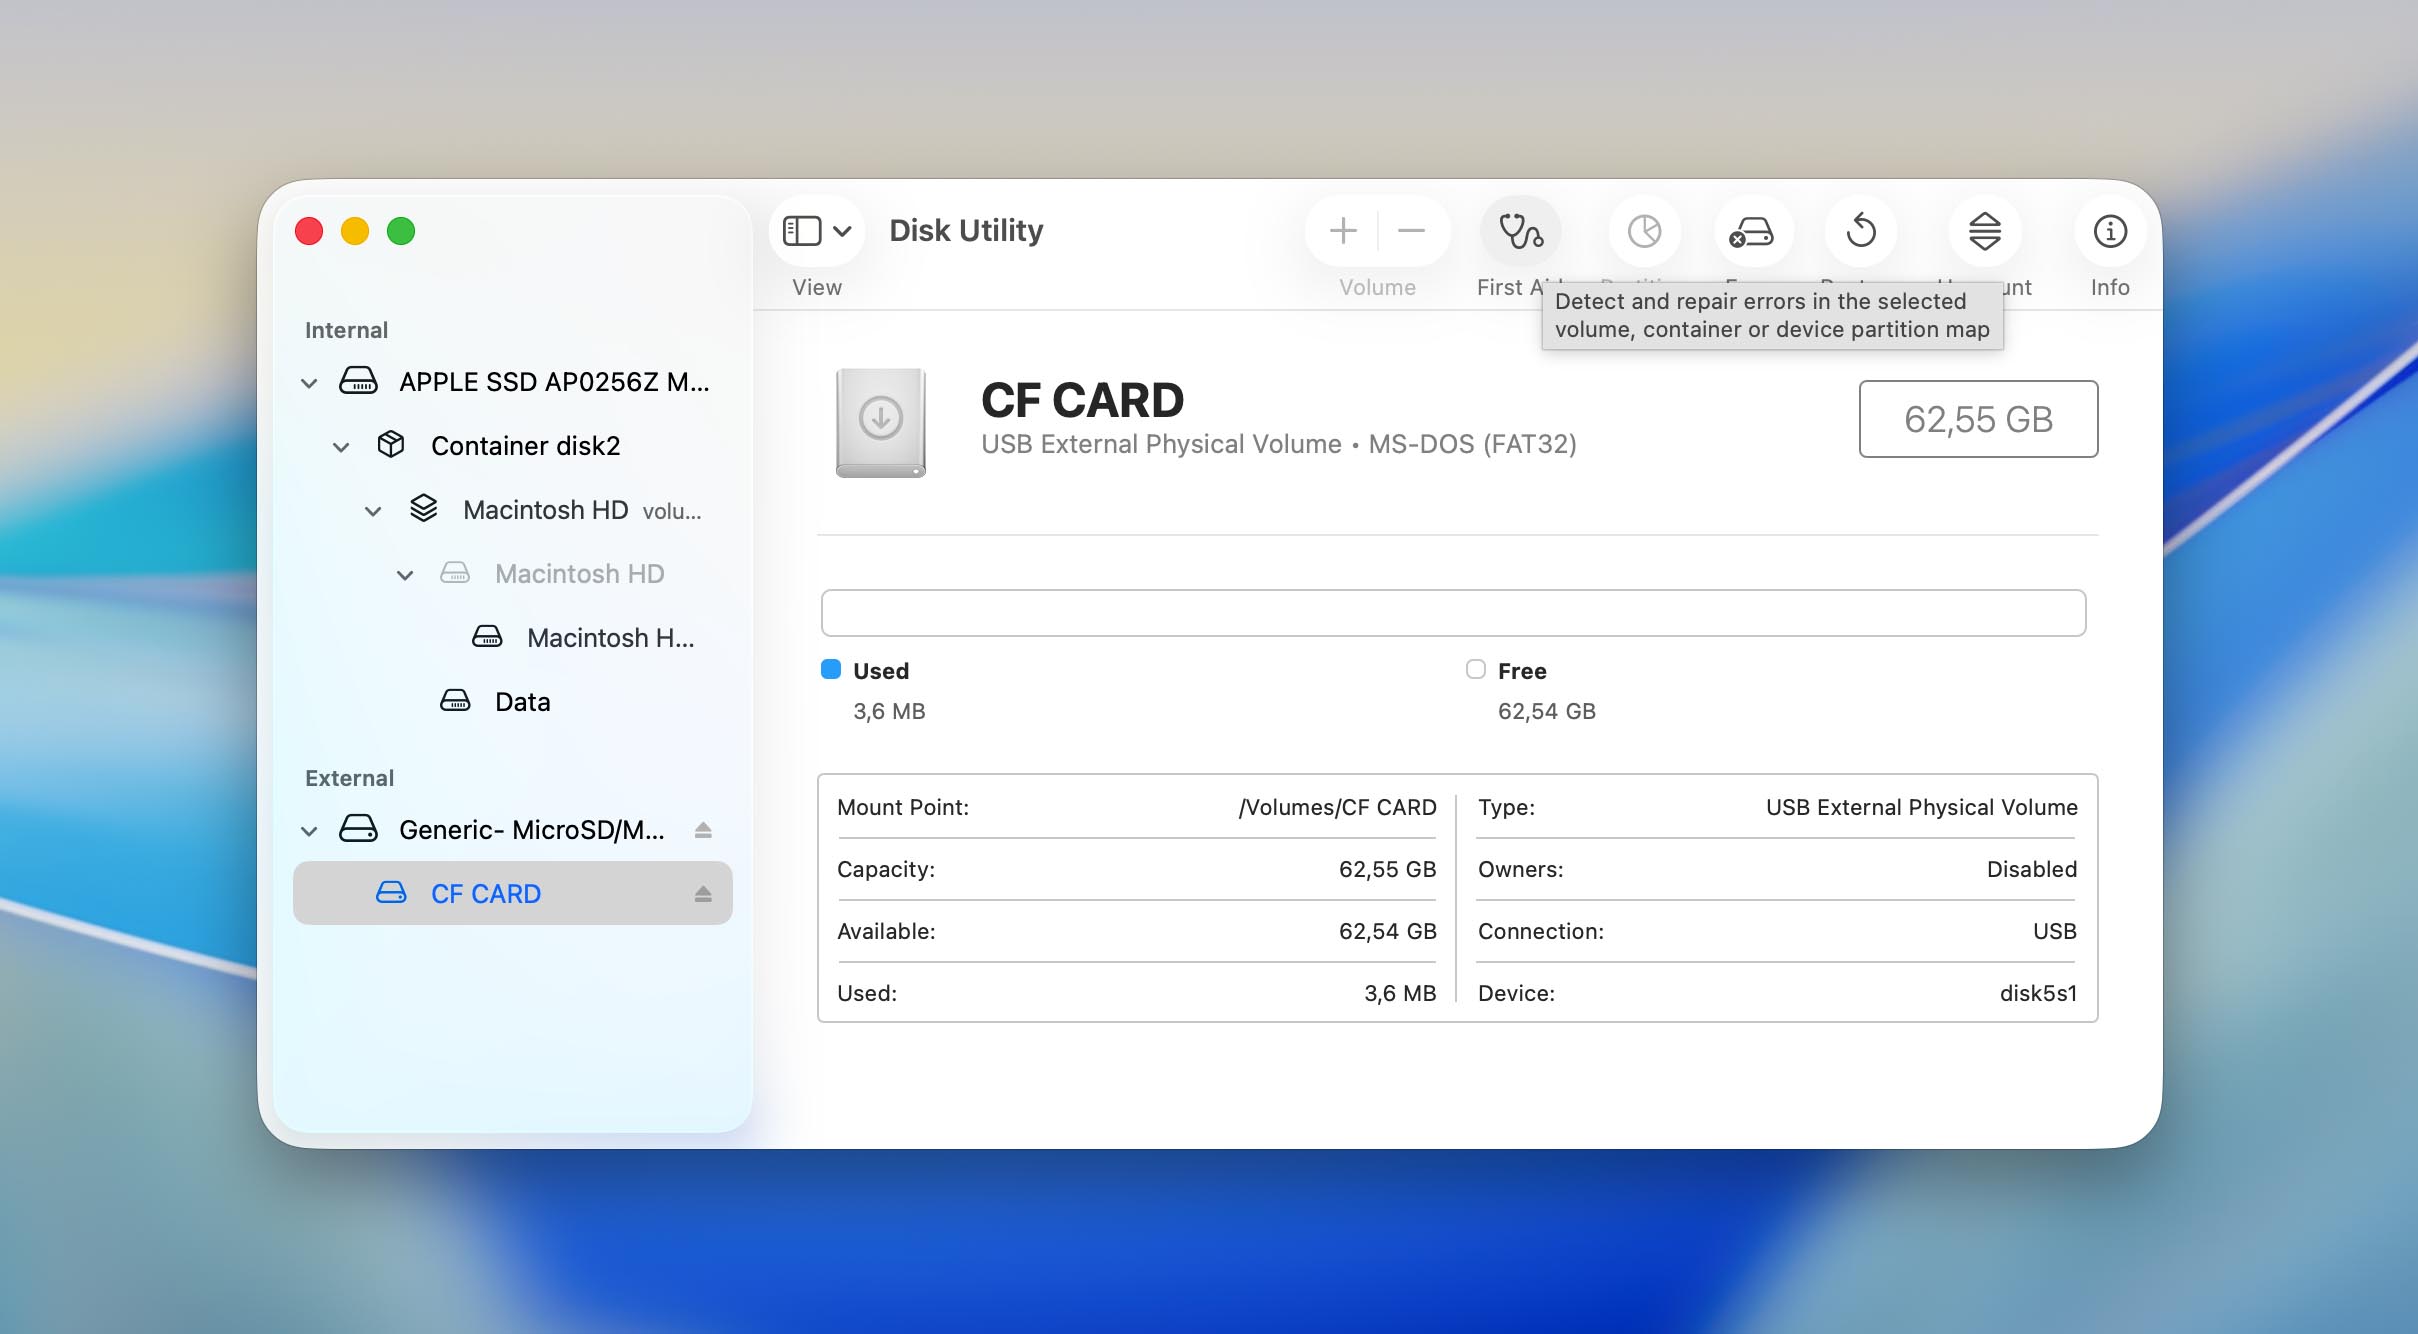2418x1334 pixels.
Task: Collapse the Generic MicroSD device tree
Action: pyautogui.click(x=309, y=831)
